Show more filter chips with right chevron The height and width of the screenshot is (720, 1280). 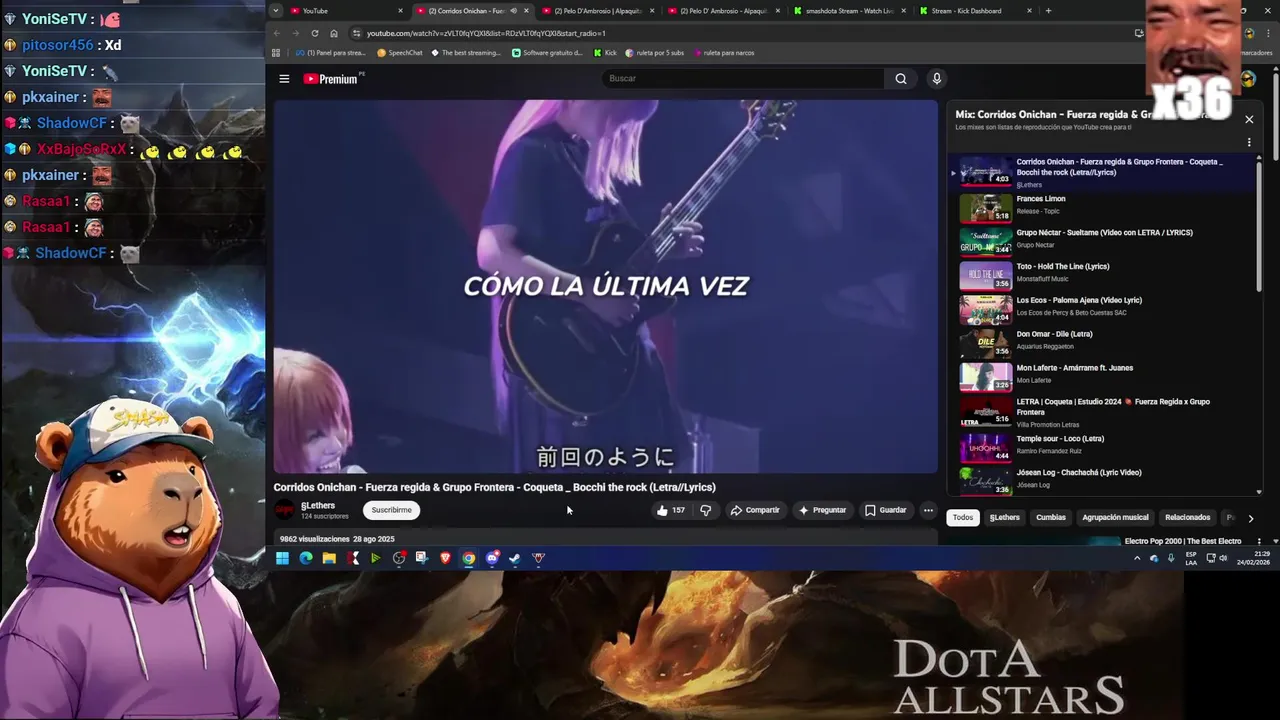[x=1250, y=518]
